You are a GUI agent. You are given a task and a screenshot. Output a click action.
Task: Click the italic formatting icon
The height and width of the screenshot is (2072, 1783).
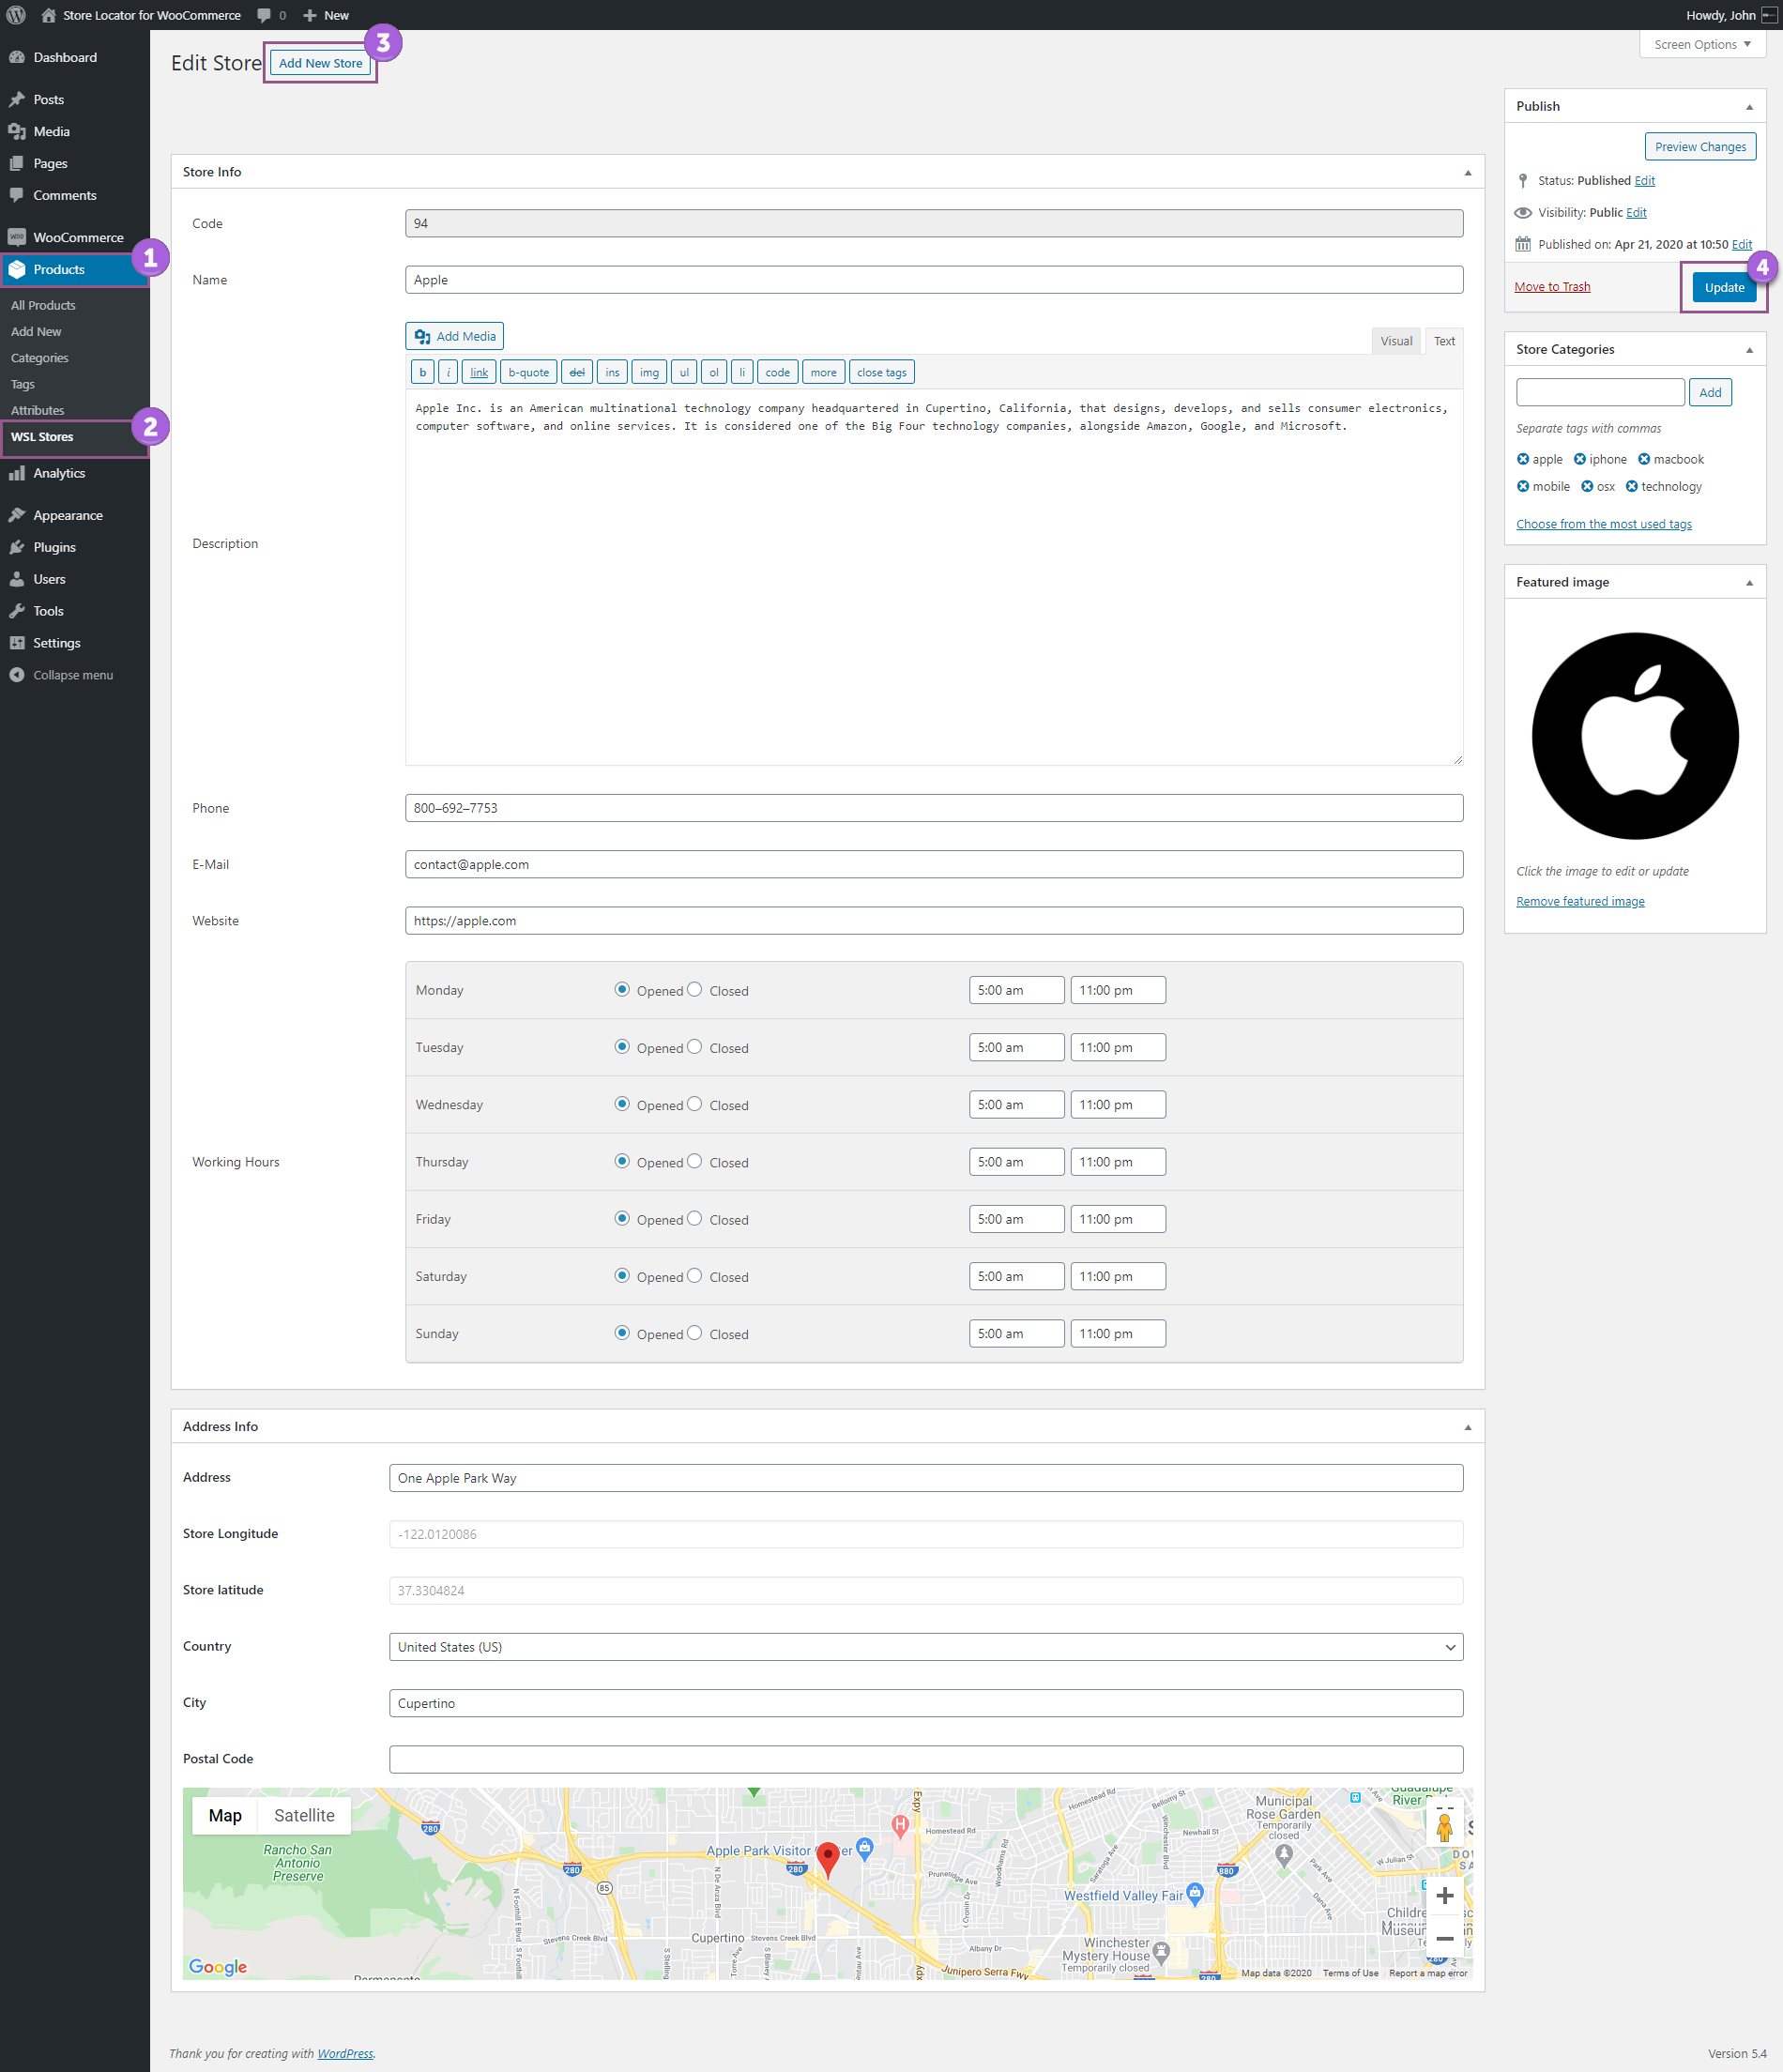tap(448, 371)
